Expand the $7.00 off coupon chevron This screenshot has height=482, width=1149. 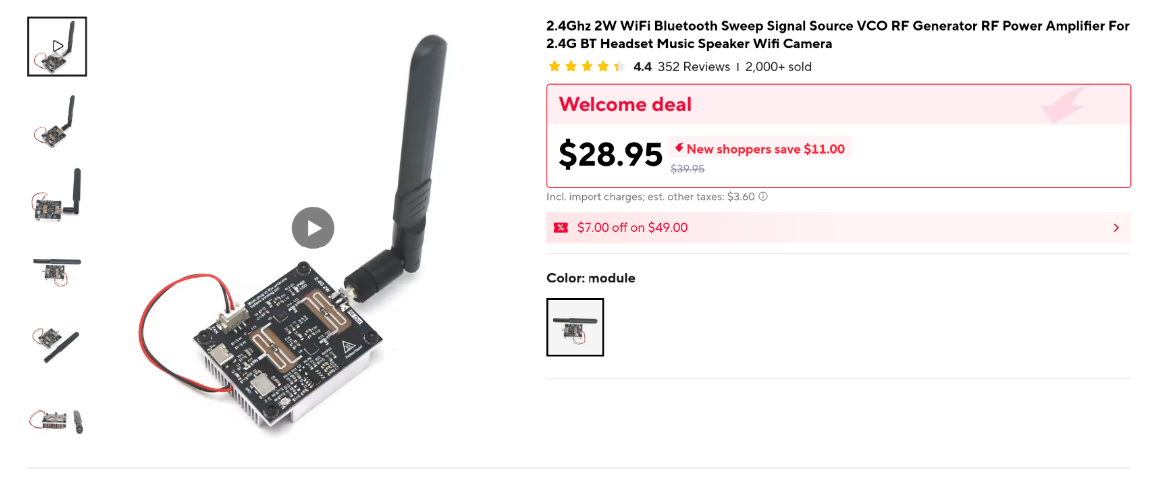pyautogui.click(x=1116, y=228)
